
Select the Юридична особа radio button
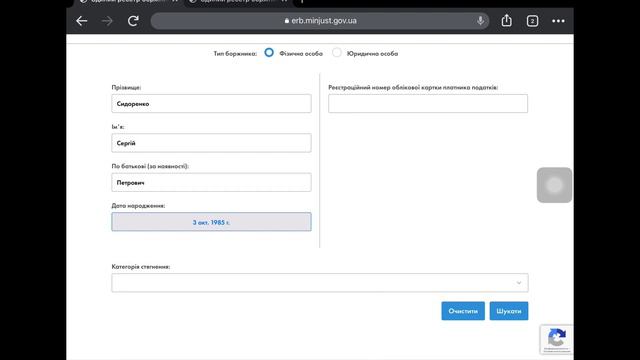pos(337,53)
